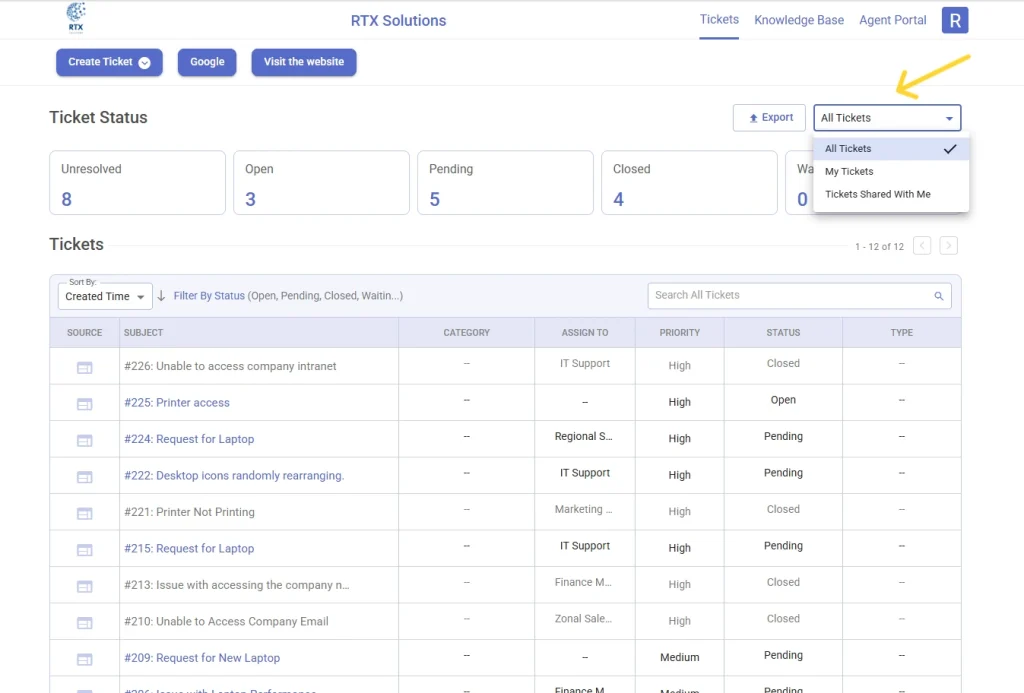Viewport: 1024px width, 693px height.
Task: Click ticket #210 Unable to Access Company Email
Action: point(226,622)
